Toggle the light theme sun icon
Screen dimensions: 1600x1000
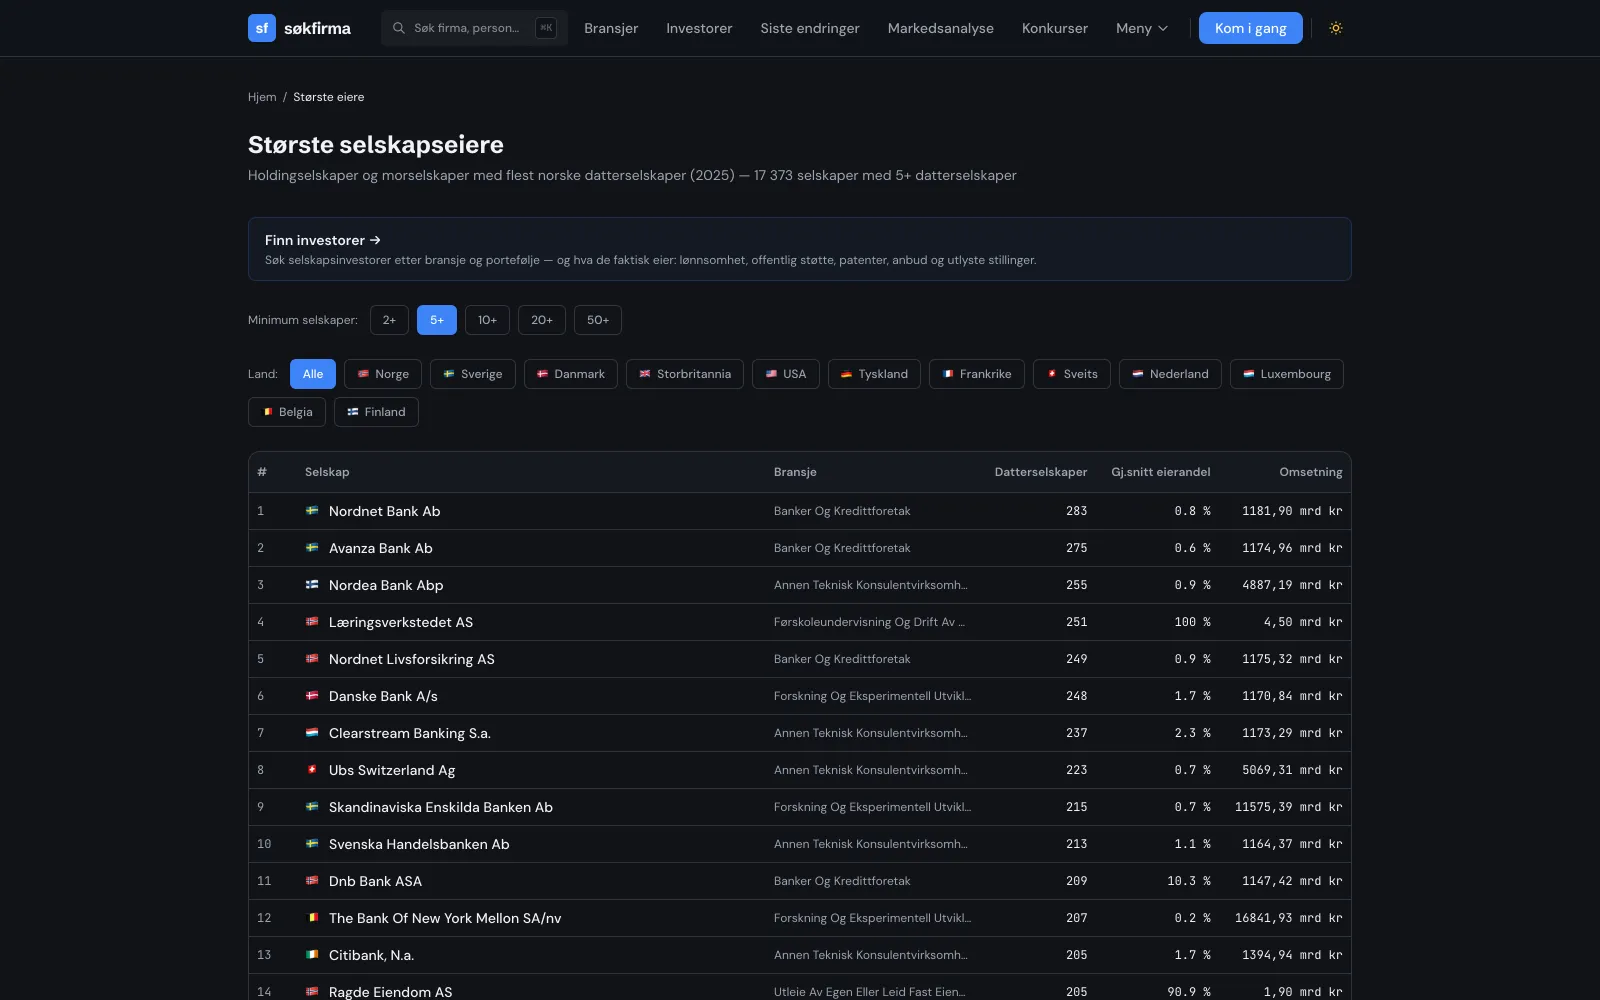(1336, 28)
